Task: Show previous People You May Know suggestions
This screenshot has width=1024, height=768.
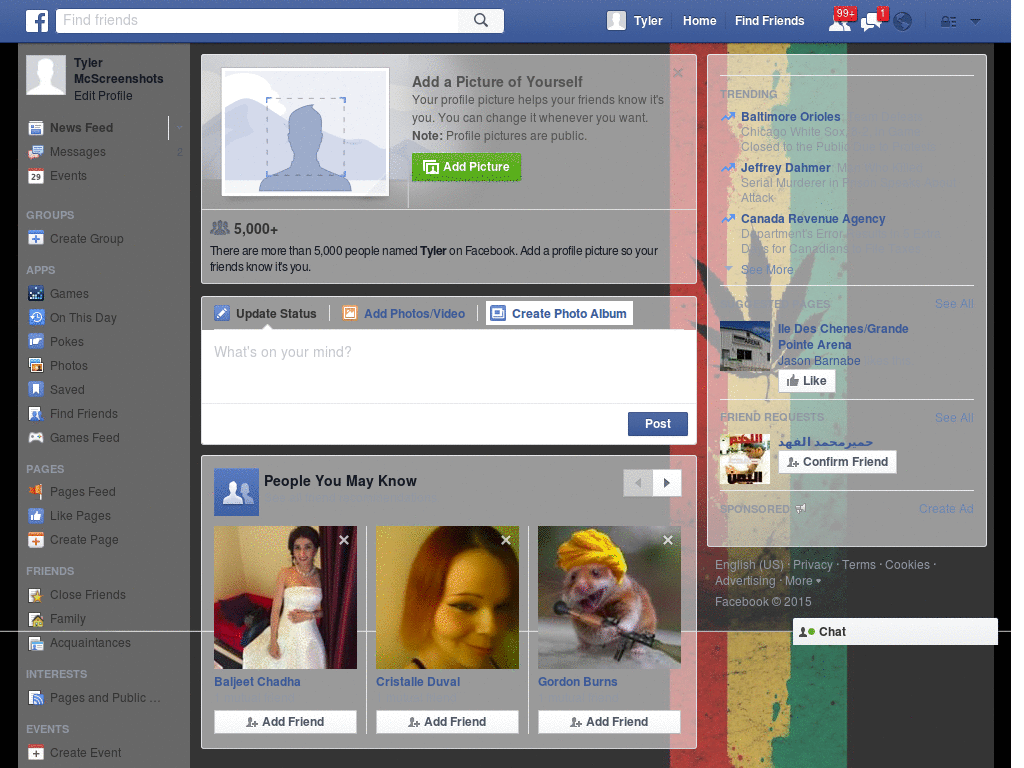Action: pos(638,483)
